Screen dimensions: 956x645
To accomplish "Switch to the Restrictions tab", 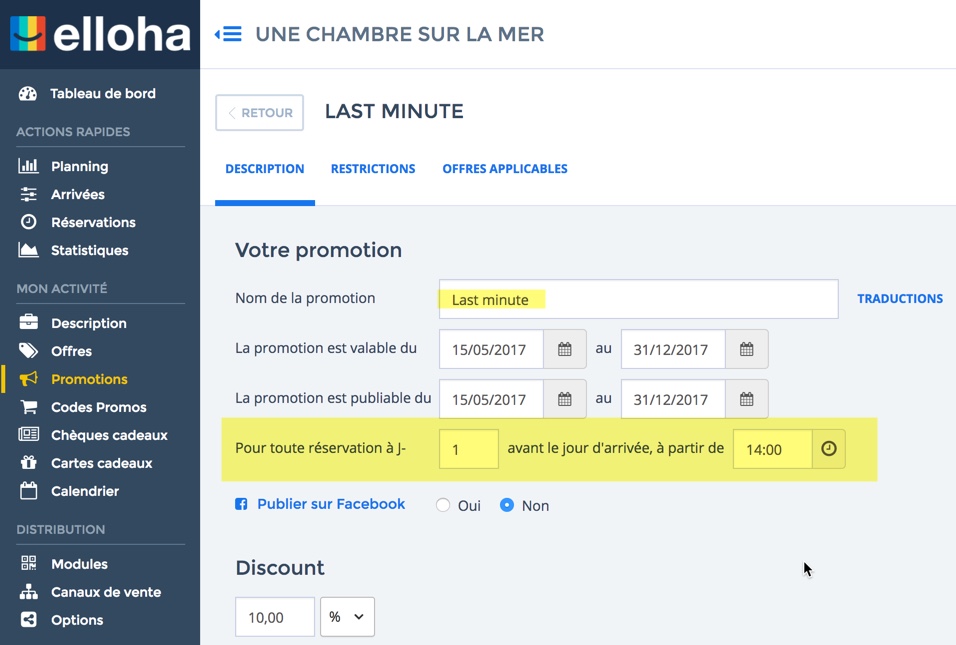I will click(x=373, y=169).
